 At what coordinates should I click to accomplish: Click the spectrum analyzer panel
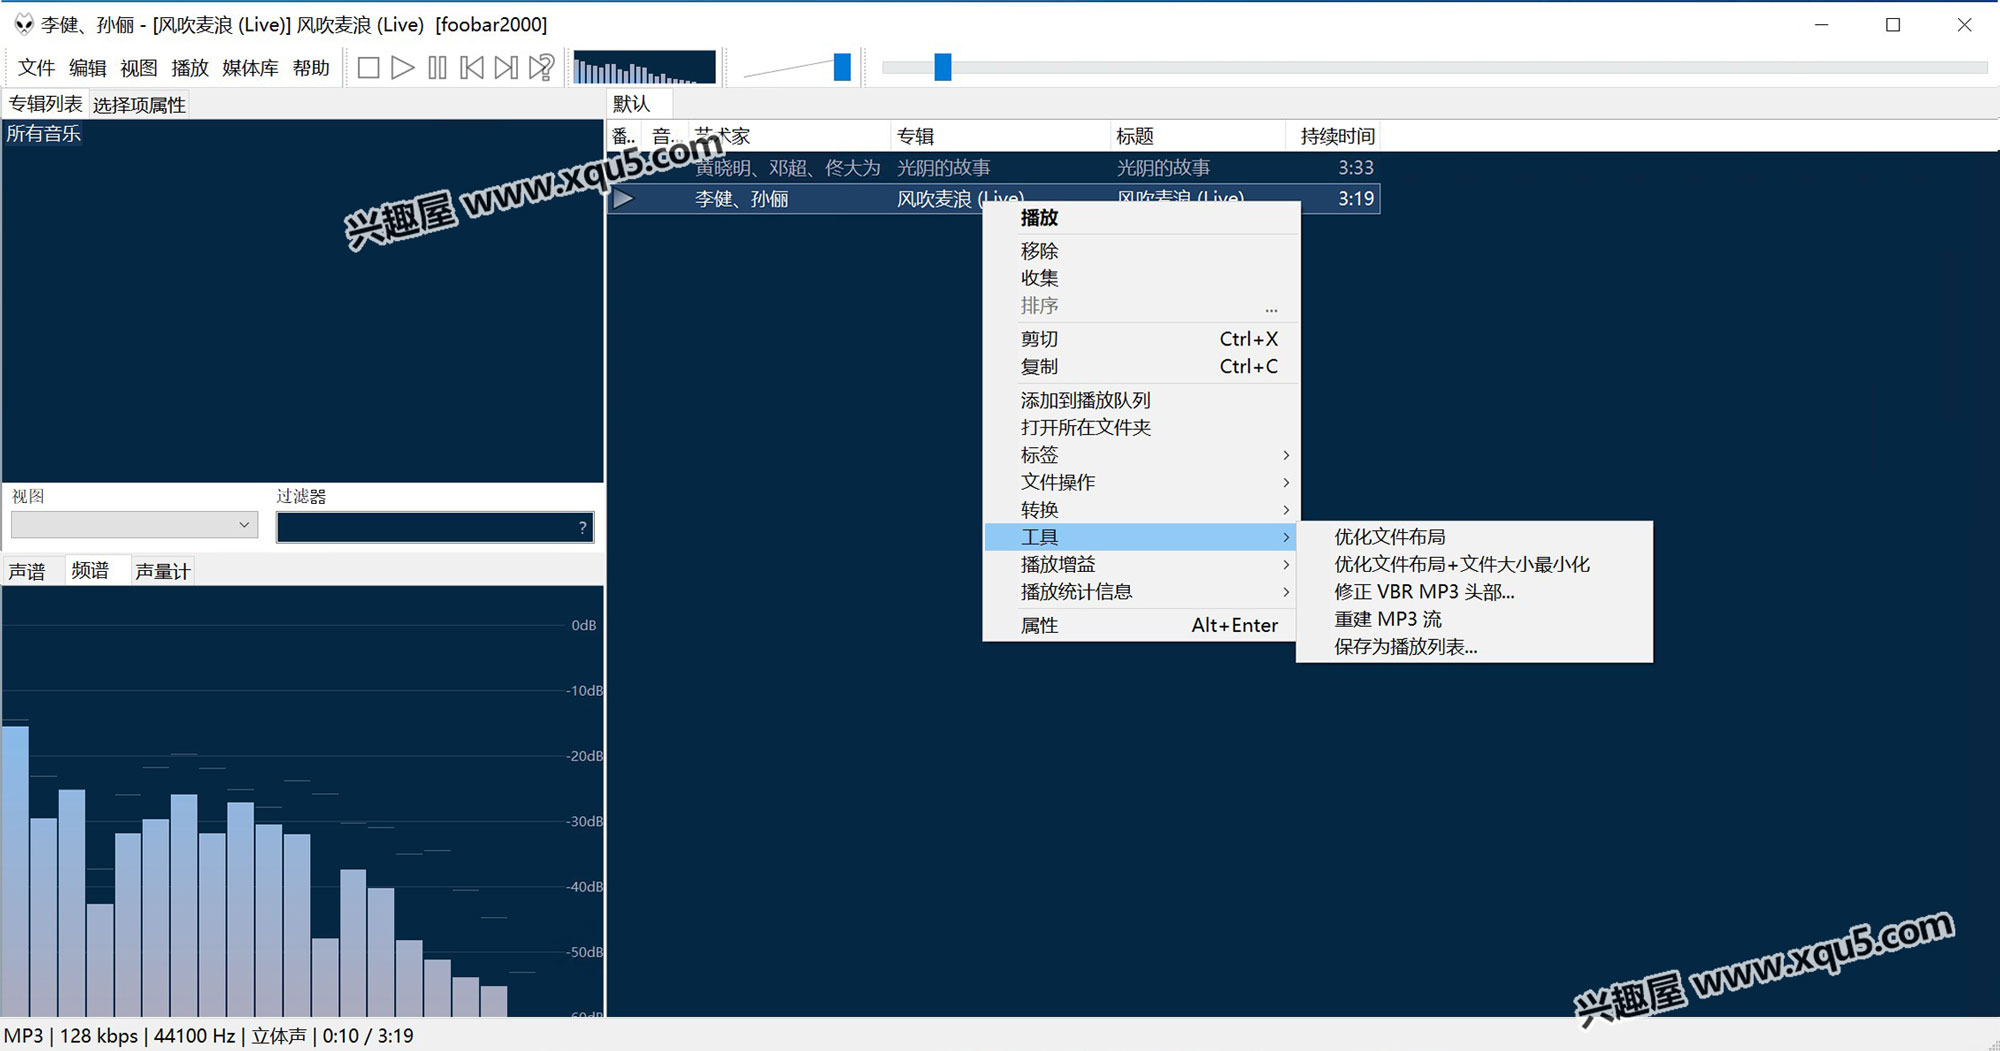302,802
